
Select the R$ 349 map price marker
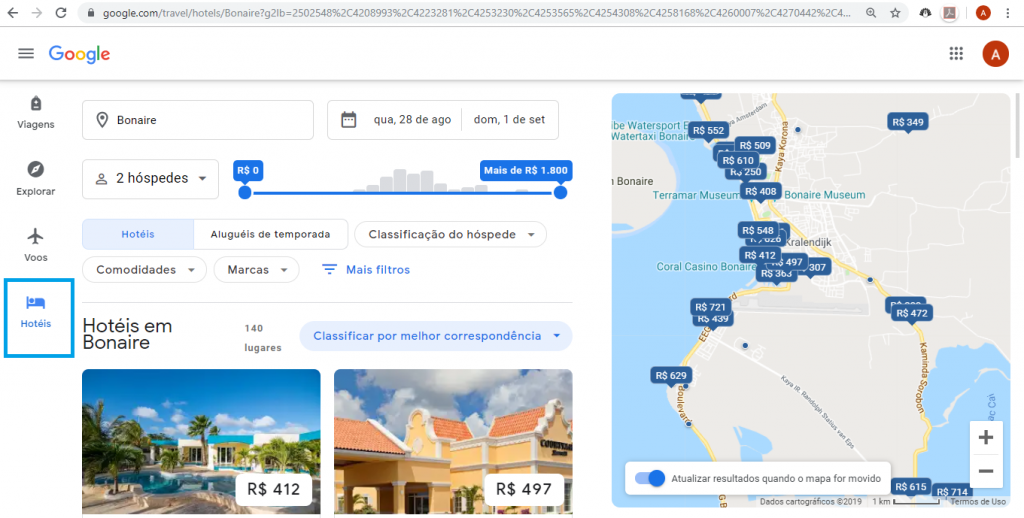908,122
